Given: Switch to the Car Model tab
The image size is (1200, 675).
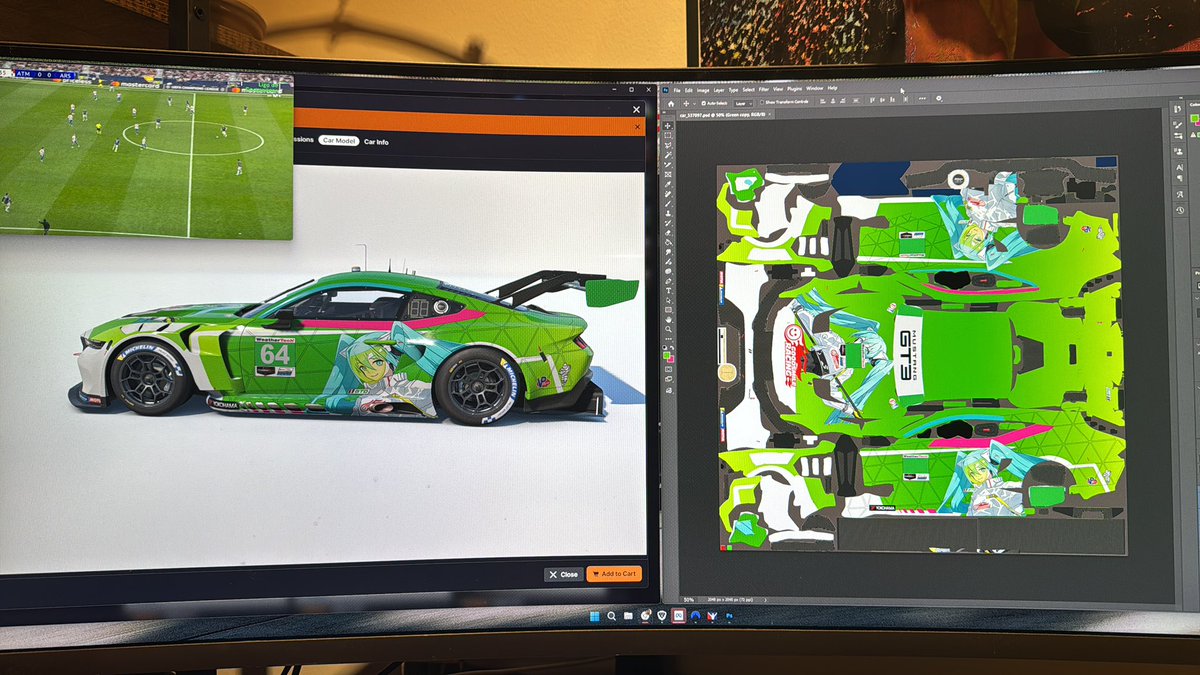Looking at the screenshot, I should [x=339, y=141].
